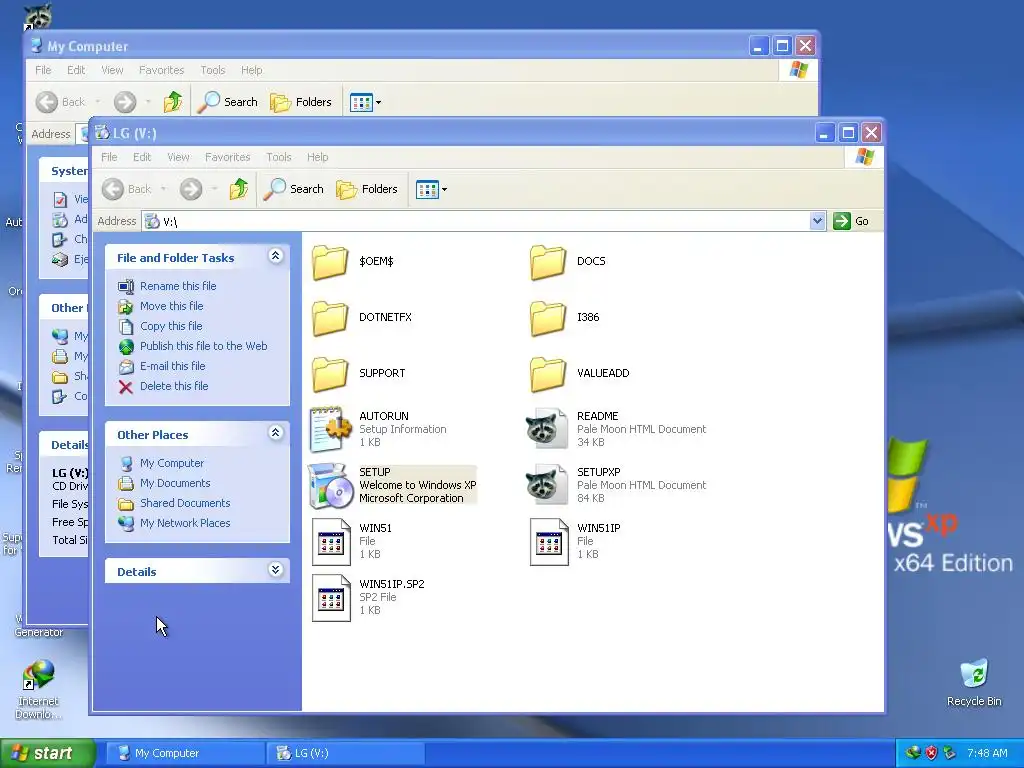
Task: Open Views dropdown in LG (V:) toolbar
Action: click(x=432, y=189)
